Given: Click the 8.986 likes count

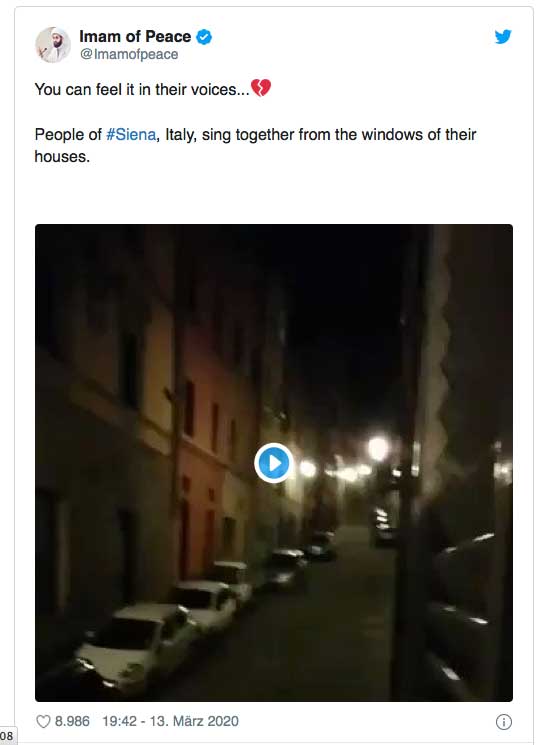Looking at the screenshot, I should [72, 721].
